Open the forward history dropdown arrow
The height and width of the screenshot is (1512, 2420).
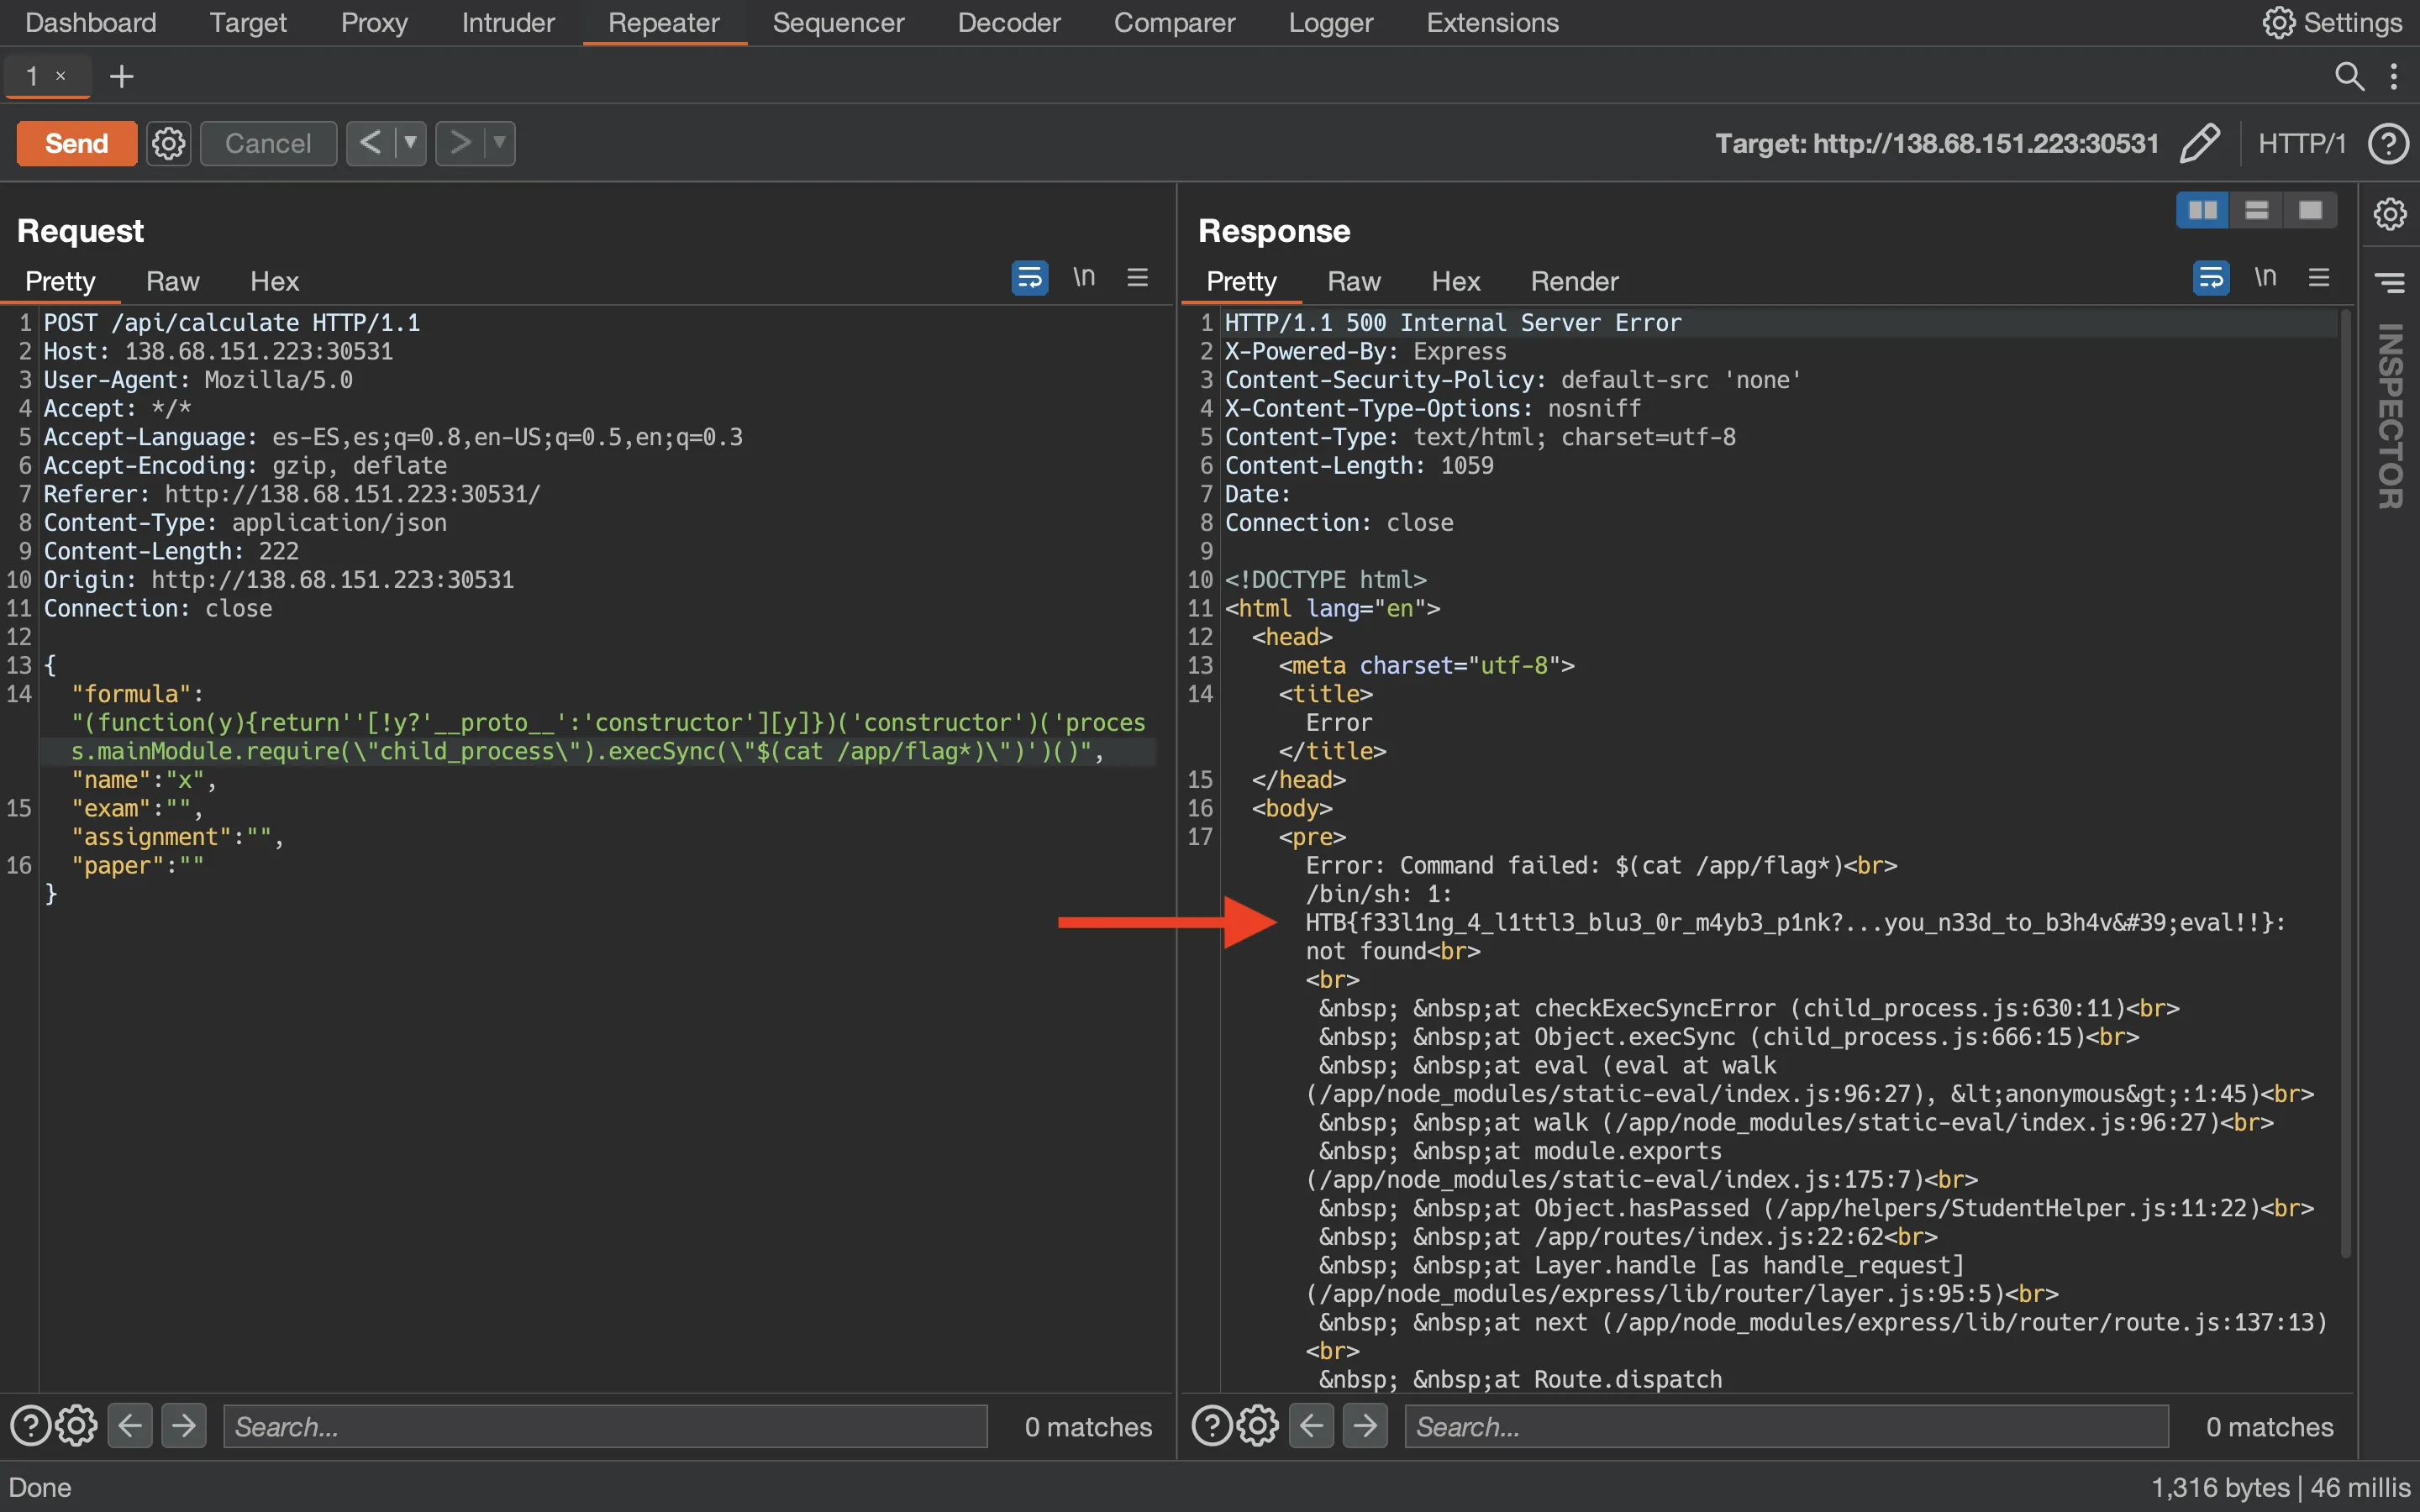[499, 143]
